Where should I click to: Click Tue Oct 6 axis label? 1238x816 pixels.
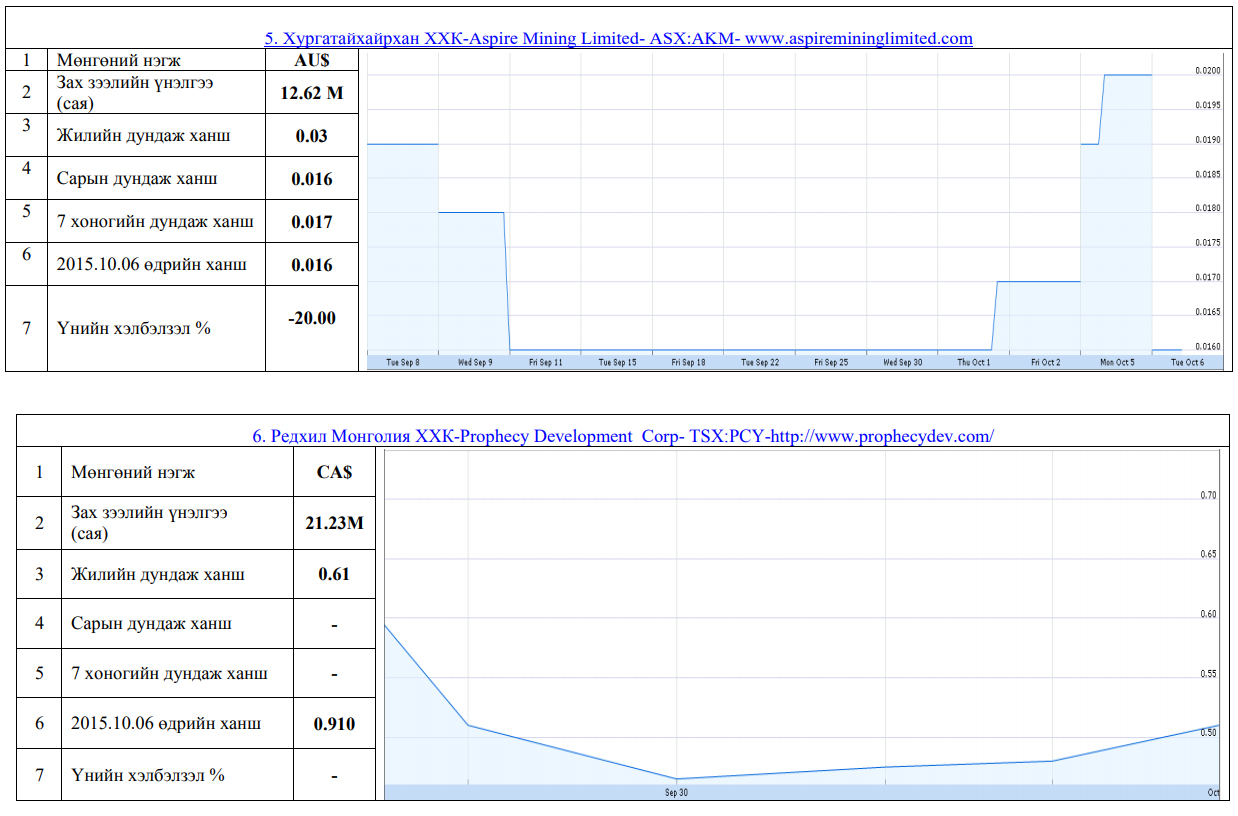click(x=1188, y=362)
